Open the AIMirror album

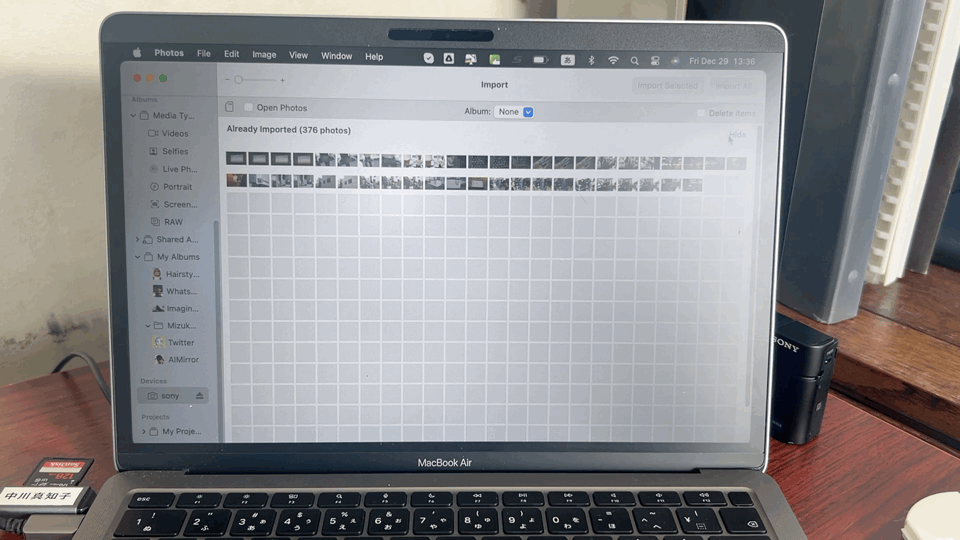click(x=183, y=359)
